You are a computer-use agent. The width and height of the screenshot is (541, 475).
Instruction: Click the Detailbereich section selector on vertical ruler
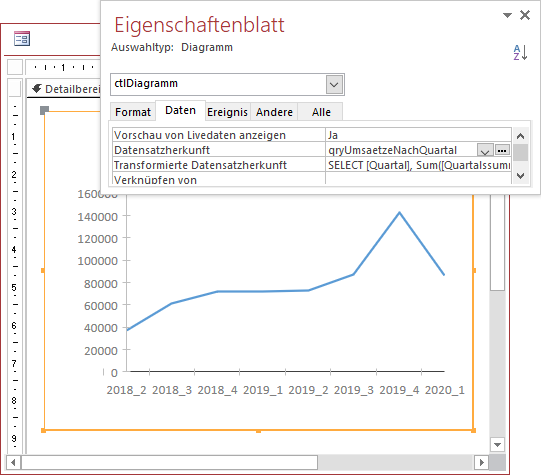(x=15, y=89)
